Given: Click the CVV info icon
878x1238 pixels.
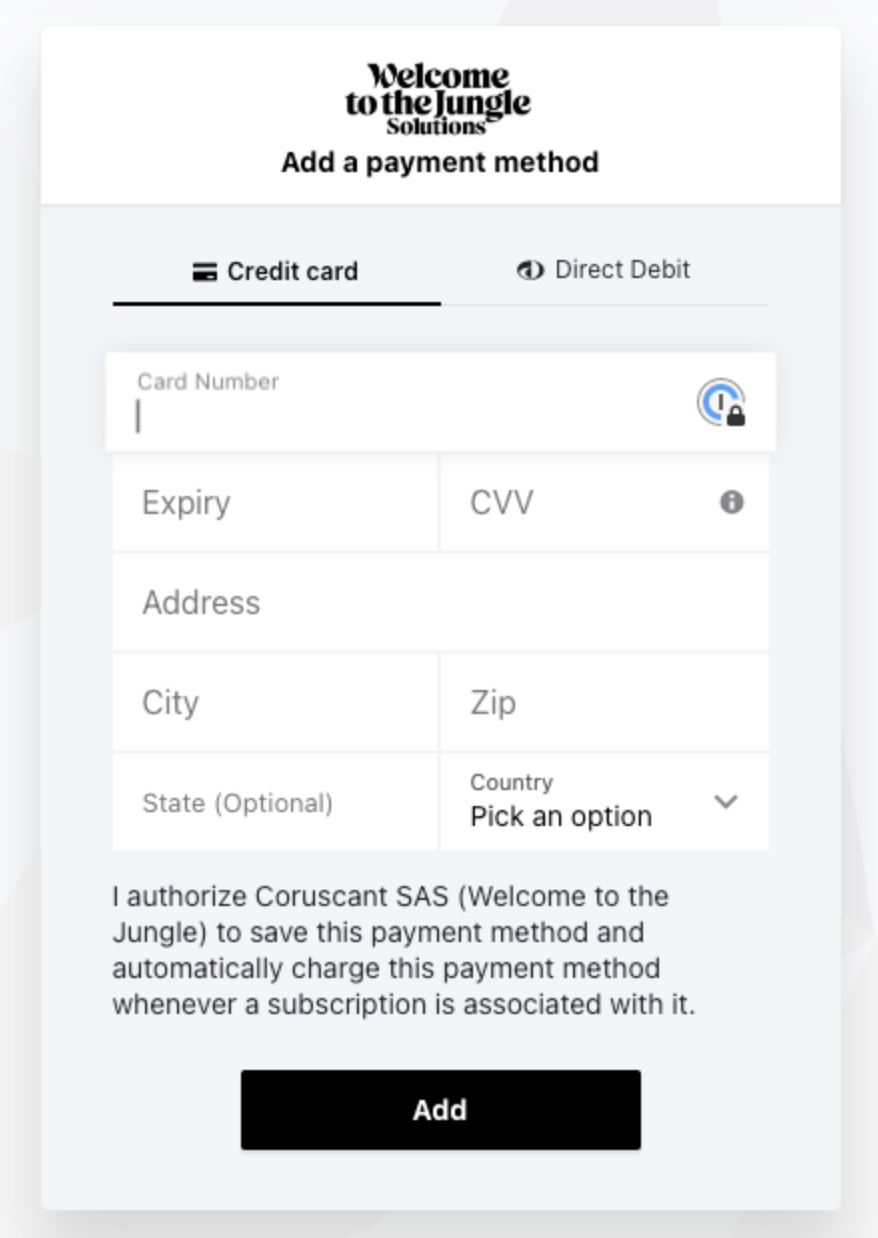Looking at the screenshot, I should click(x=732, y=502).
